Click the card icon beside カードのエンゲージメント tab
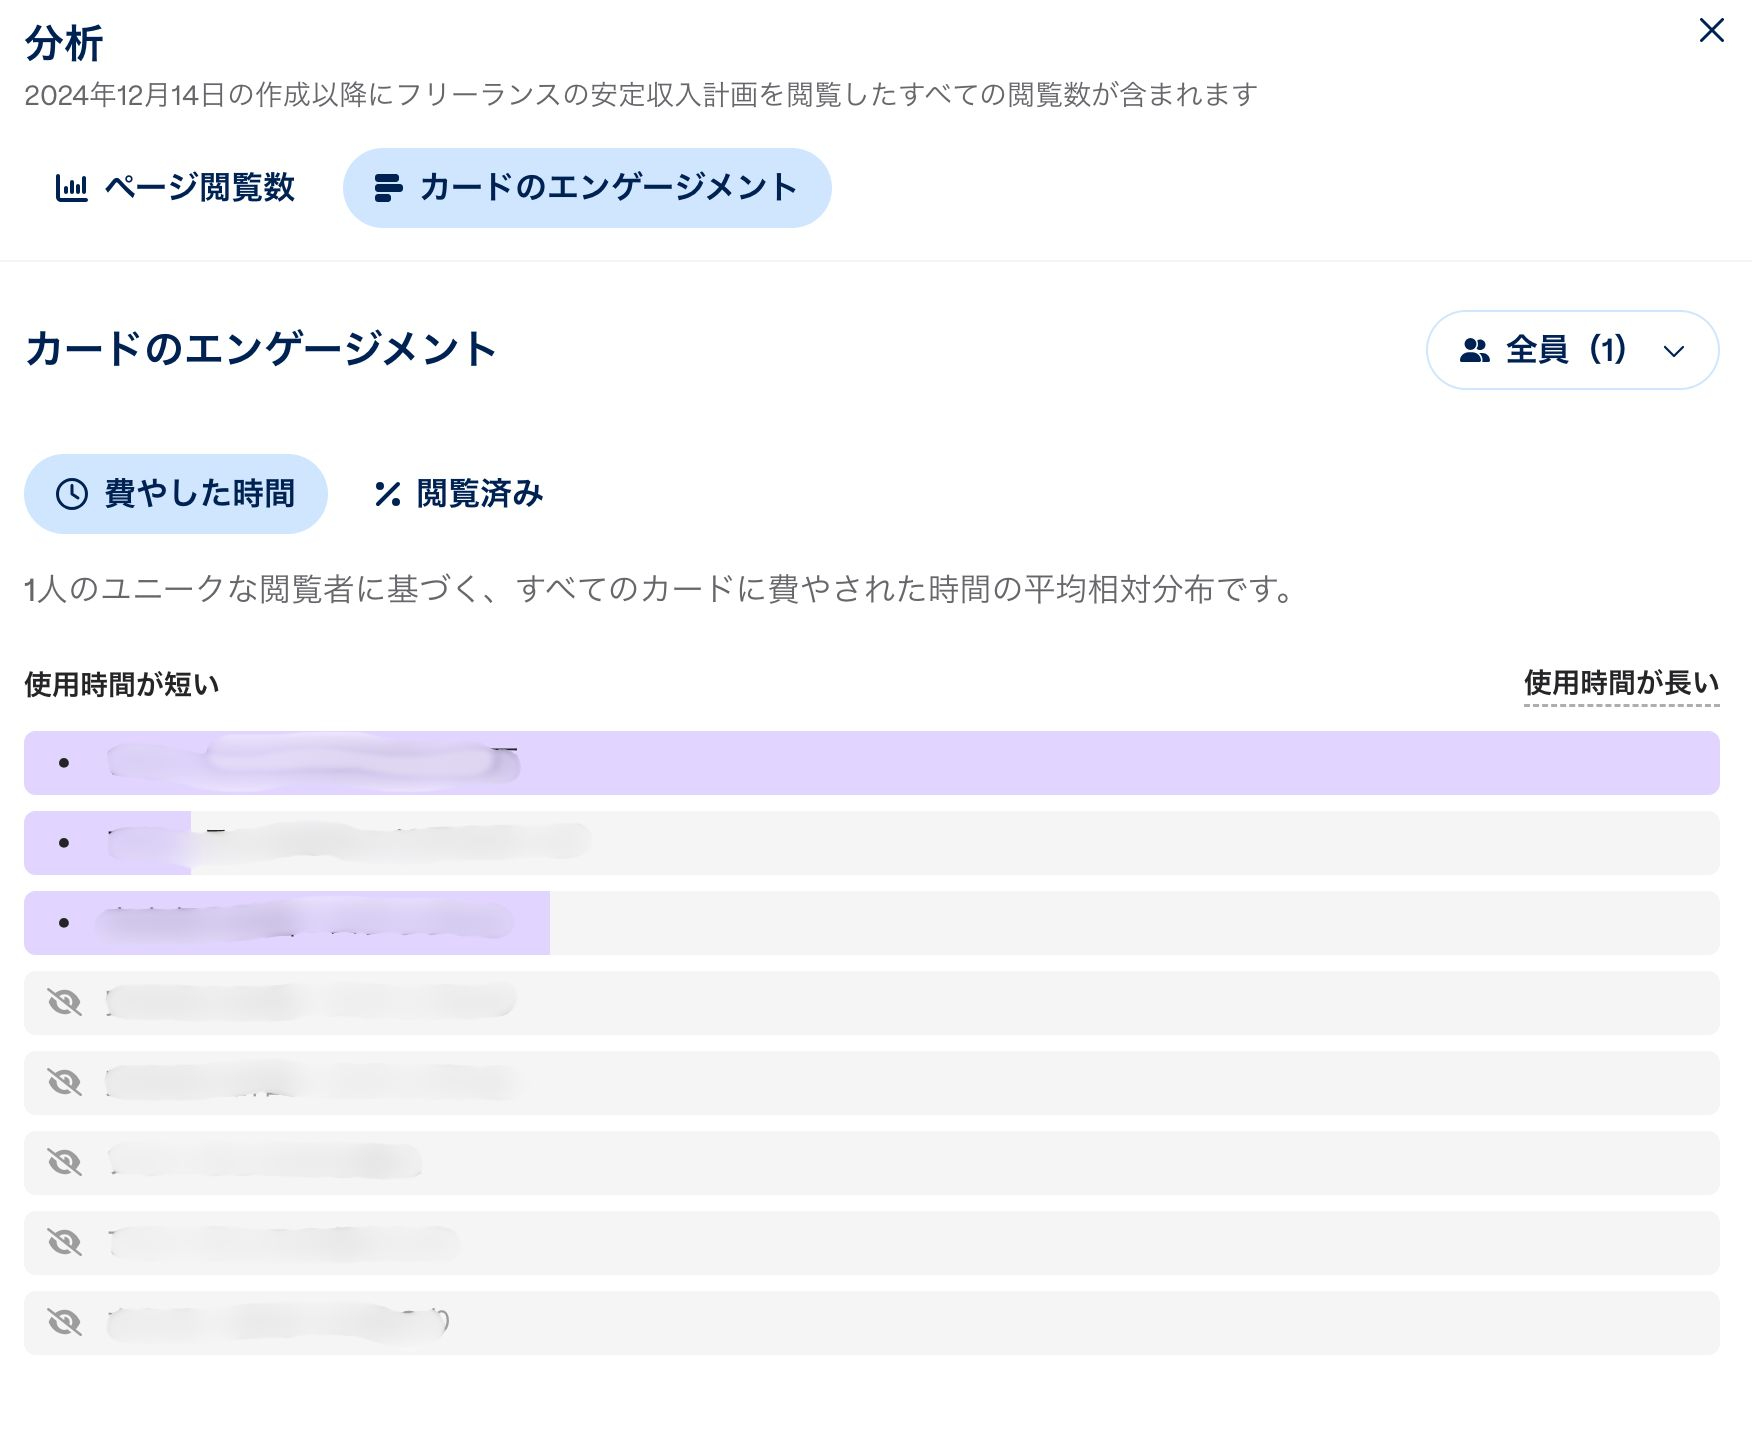Image resolution: width=1752 pixels, height=1438 pixels. pyautogui.click(x=388, y=188)
